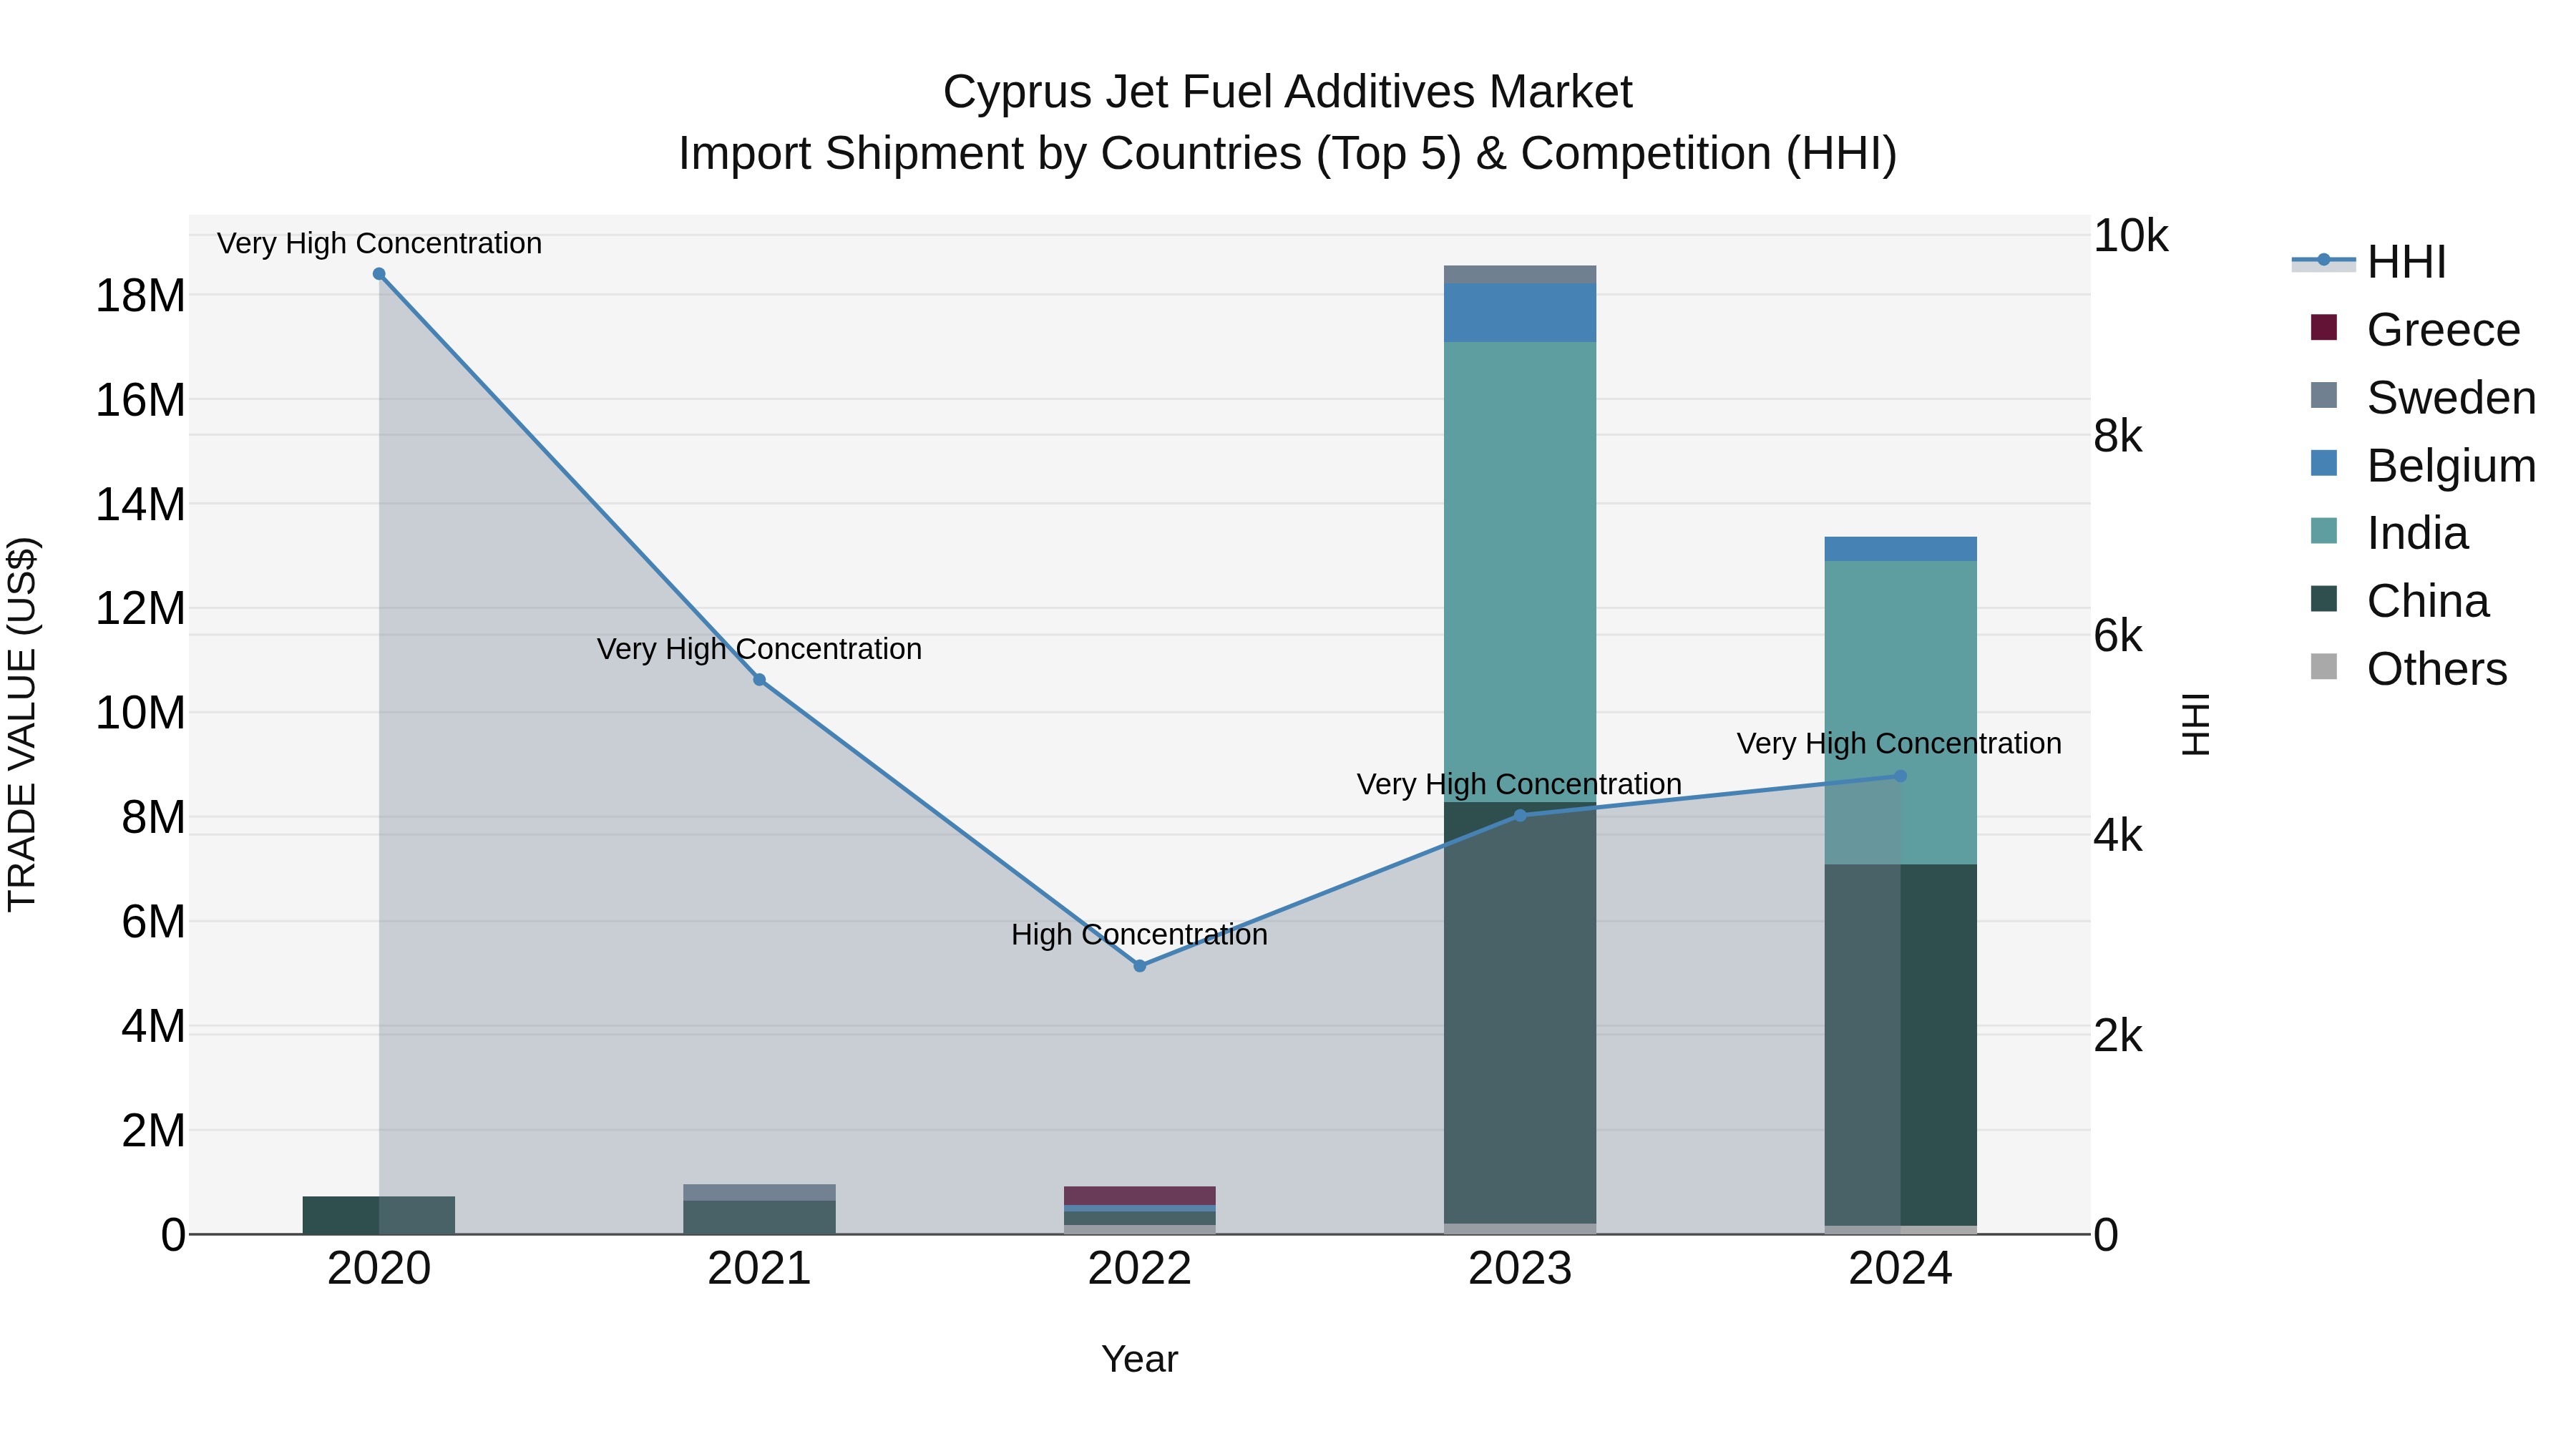This screenshot has width=2576, height=1449.
Task: Click the Cyprus Jet Fuel Additives Market title
Action: click(1288, 92)
